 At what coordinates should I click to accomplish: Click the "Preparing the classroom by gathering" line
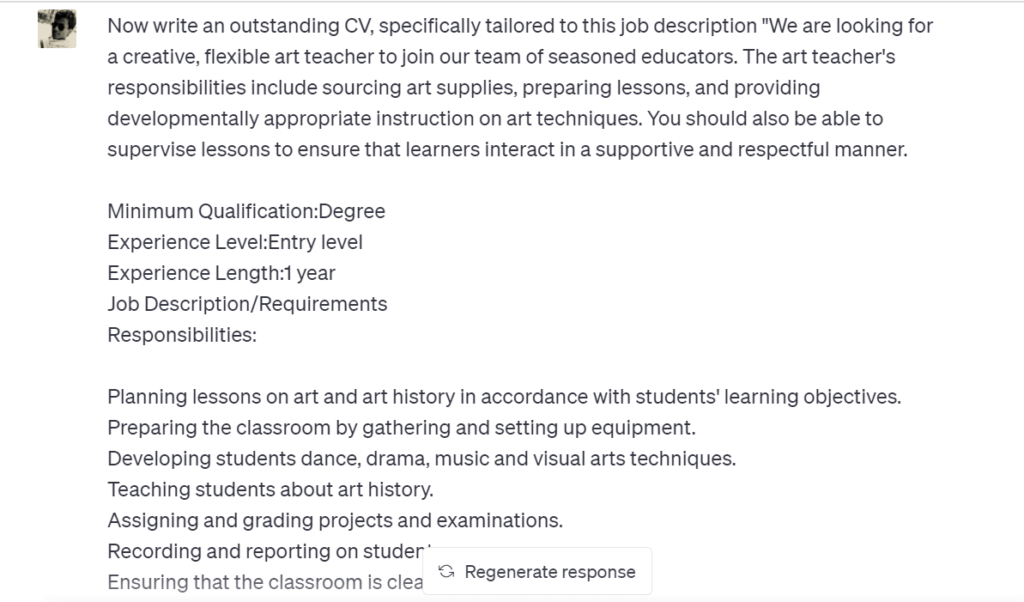point(401,428)
